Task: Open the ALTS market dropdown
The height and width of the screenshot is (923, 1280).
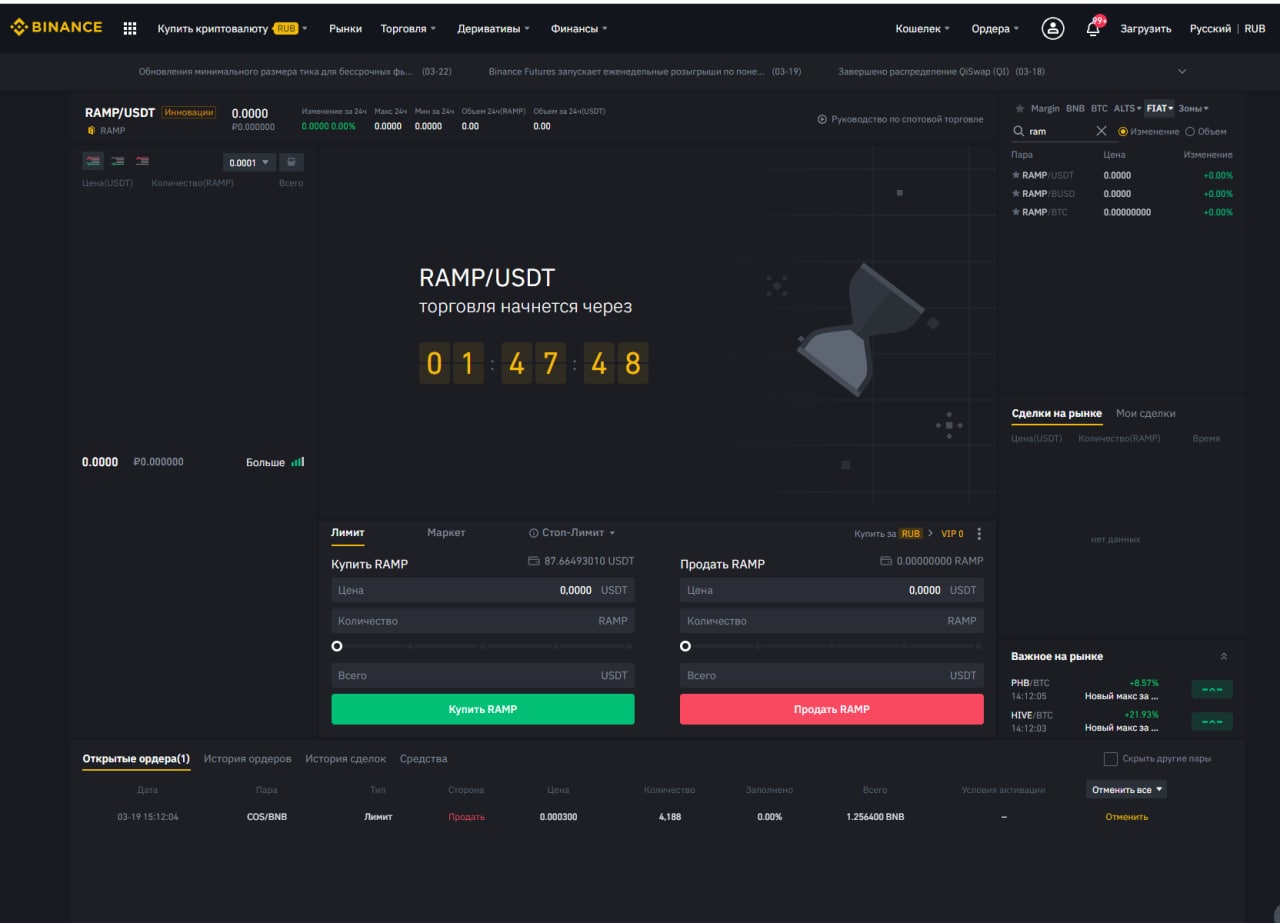Action: click(1127, 108)
